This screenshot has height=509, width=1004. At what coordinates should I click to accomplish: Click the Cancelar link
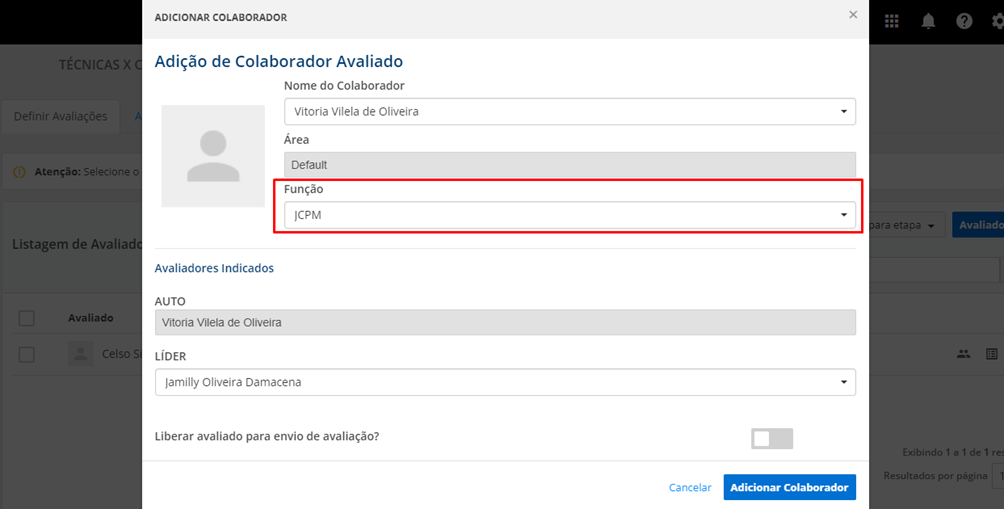pos(690,487)
